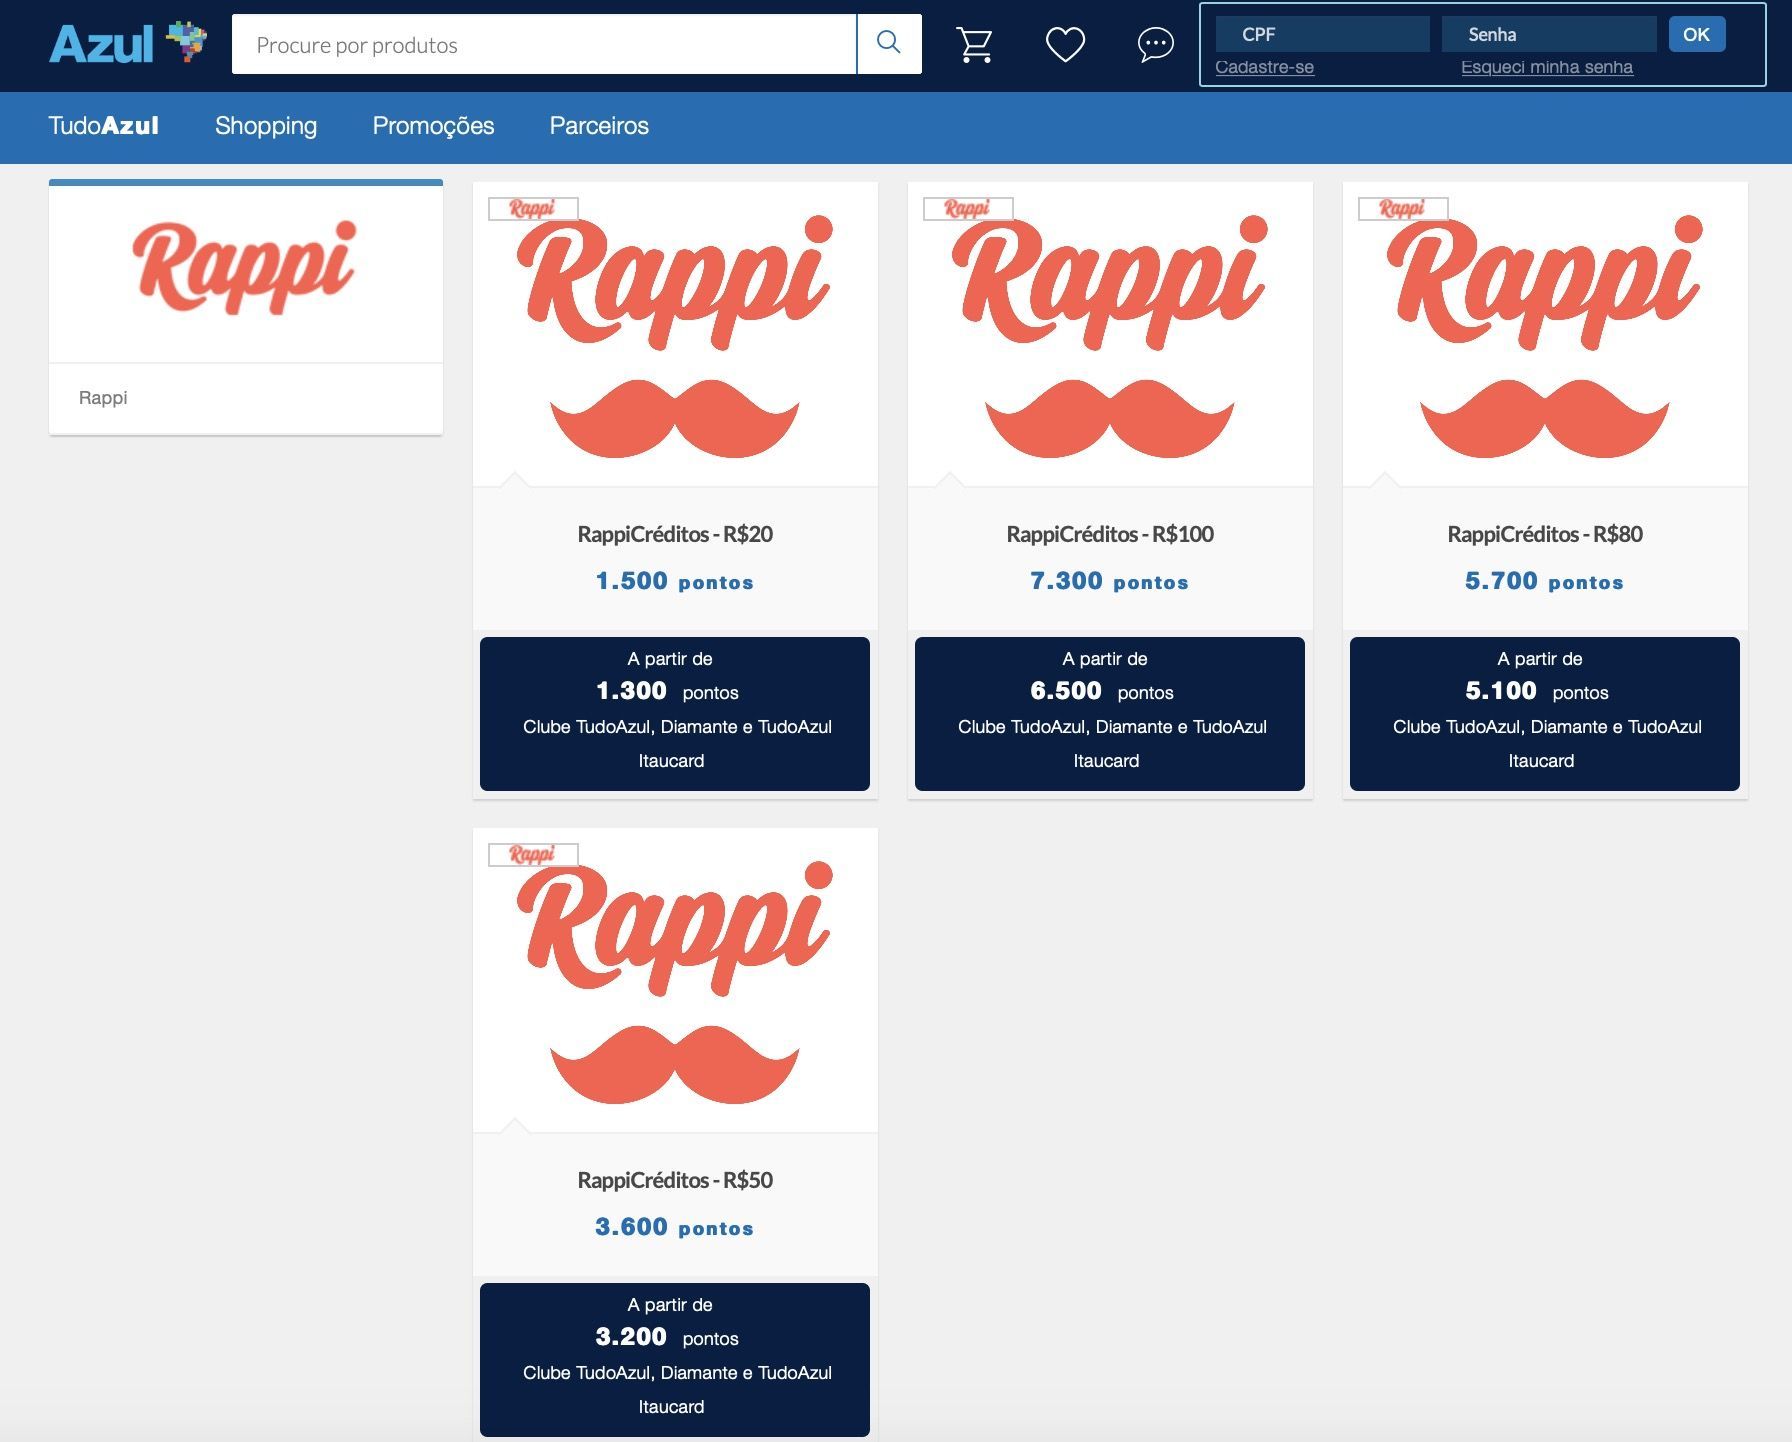Click the CPF input field
The image size is (1792, 1442).
click(x=1322, y=34)
